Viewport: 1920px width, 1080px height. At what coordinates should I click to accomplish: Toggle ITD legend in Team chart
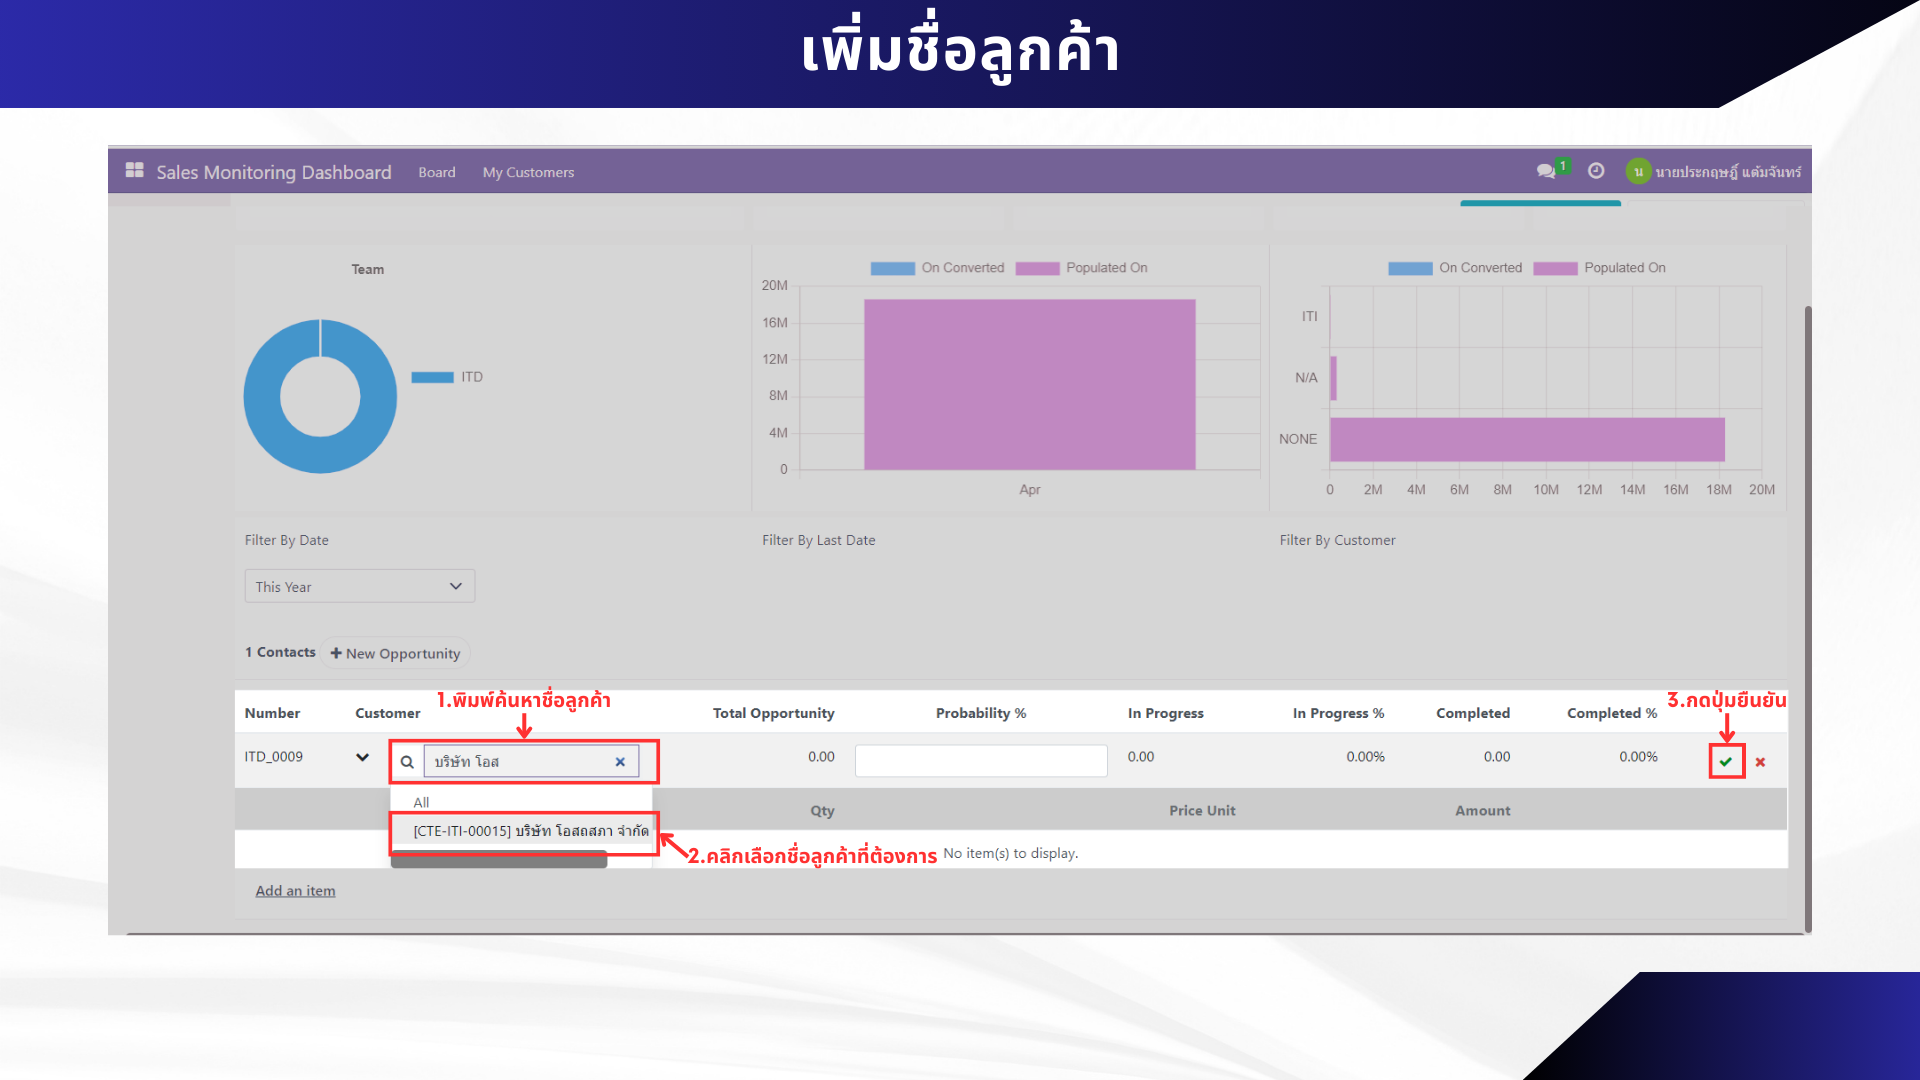(447, 377)
